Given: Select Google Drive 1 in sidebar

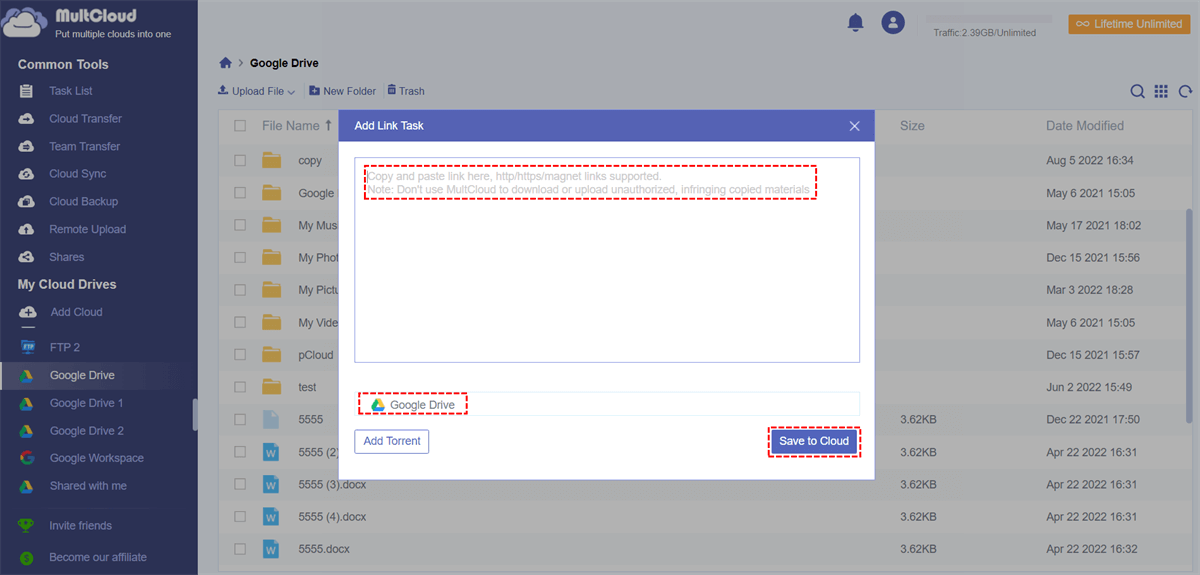Looking at the screenshot, I should pyautogui.click(x=86, y=403).
